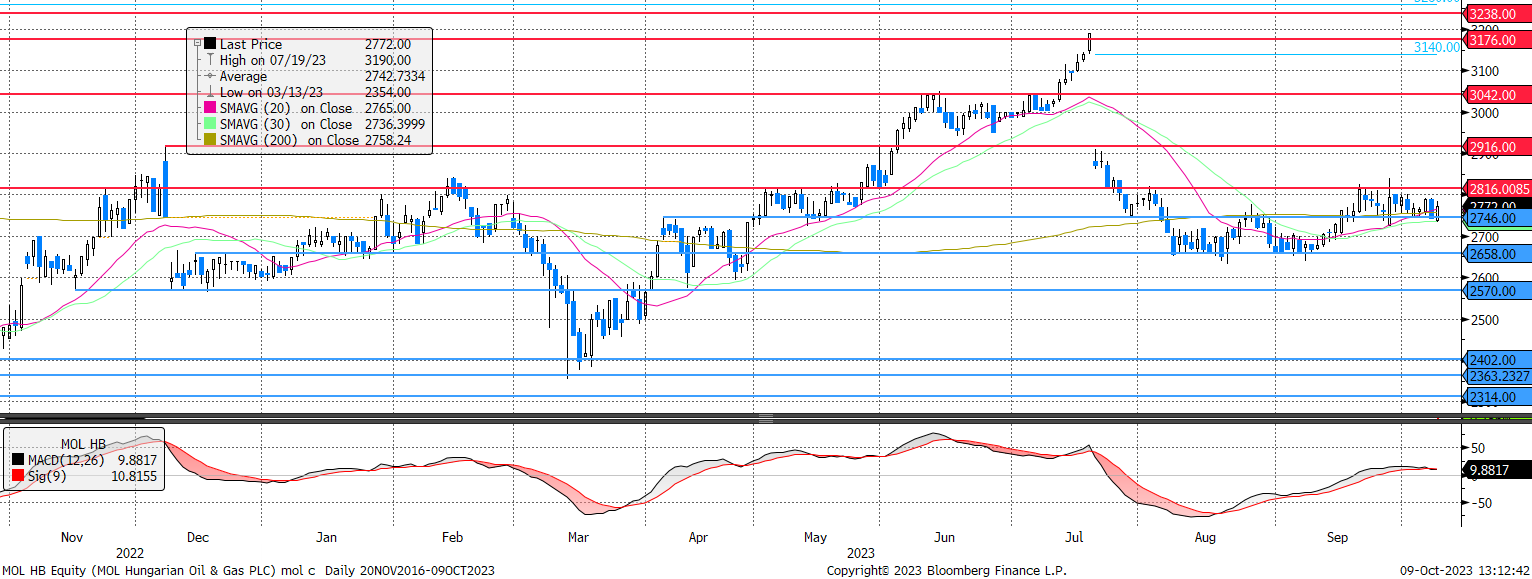Collapse the Last Price legend tree
1532x579 pixels.
(x=195, y=44)
